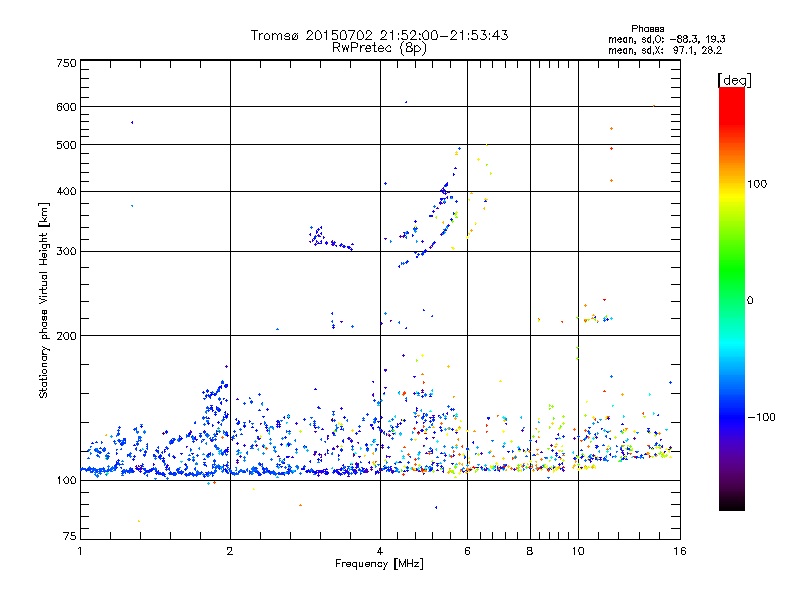
Task: Click the y-axis label '400'
Action: coord(67,191)
